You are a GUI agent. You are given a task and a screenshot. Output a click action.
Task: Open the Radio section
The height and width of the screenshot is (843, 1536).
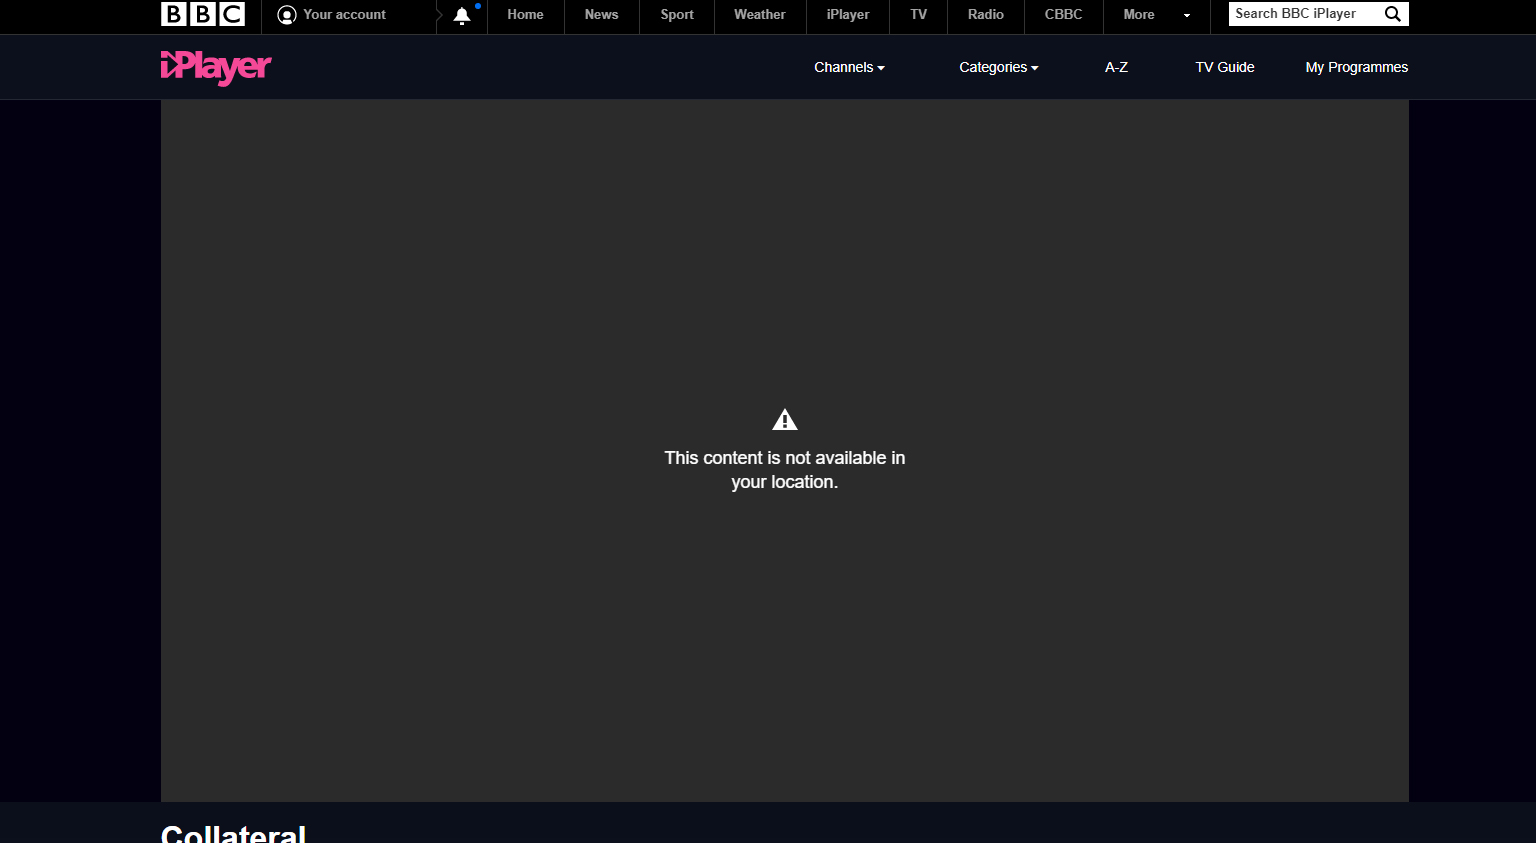click(x=986, y=15)
